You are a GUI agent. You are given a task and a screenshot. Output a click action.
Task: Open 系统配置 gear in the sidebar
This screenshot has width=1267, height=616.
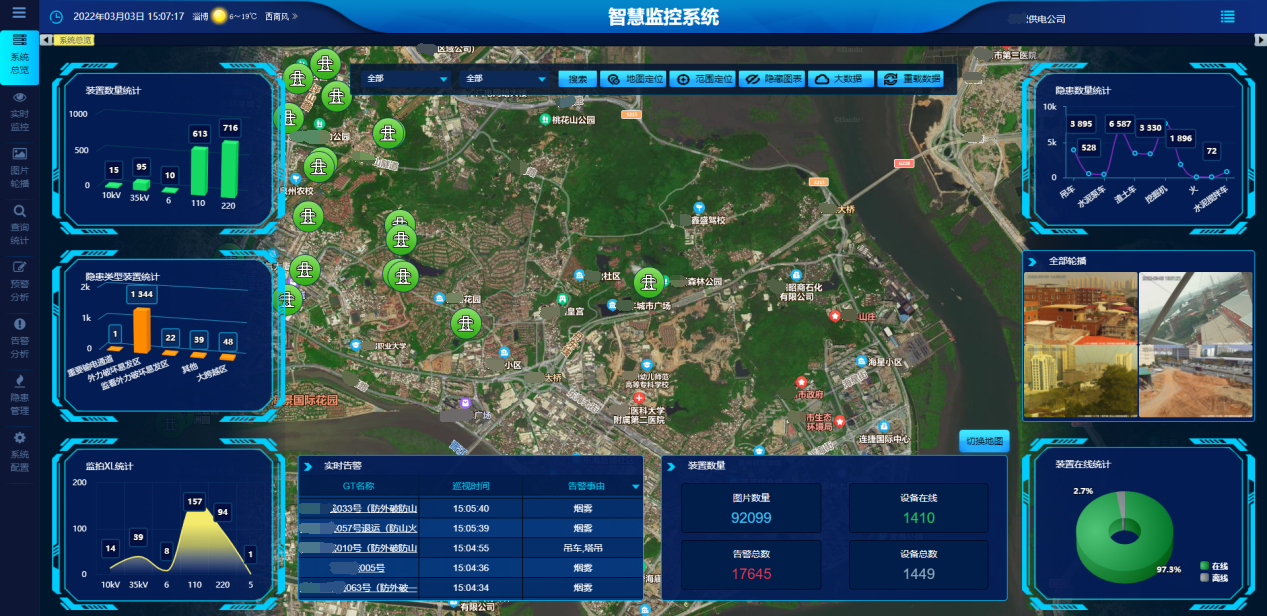coord(19,452)
